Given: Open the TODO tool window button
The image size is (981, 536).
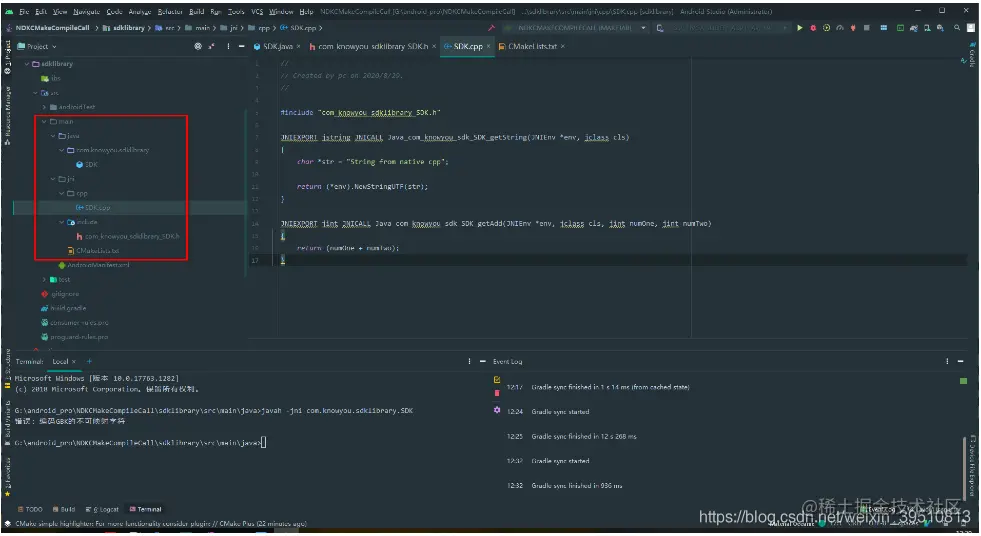Looking at the screenshot, I should tap(30, 510).
